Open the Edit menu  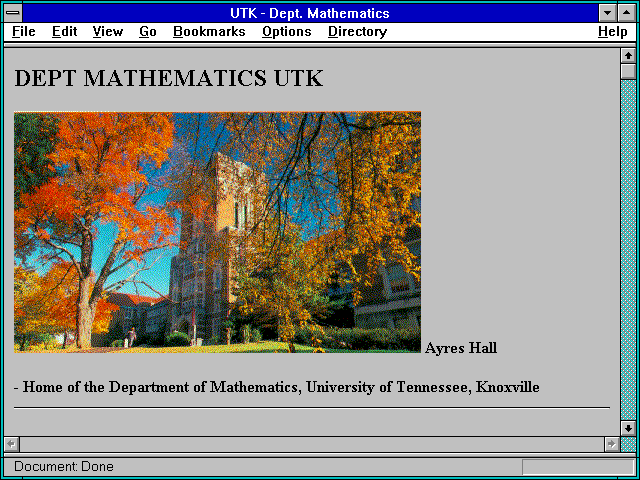pos(64,32)
